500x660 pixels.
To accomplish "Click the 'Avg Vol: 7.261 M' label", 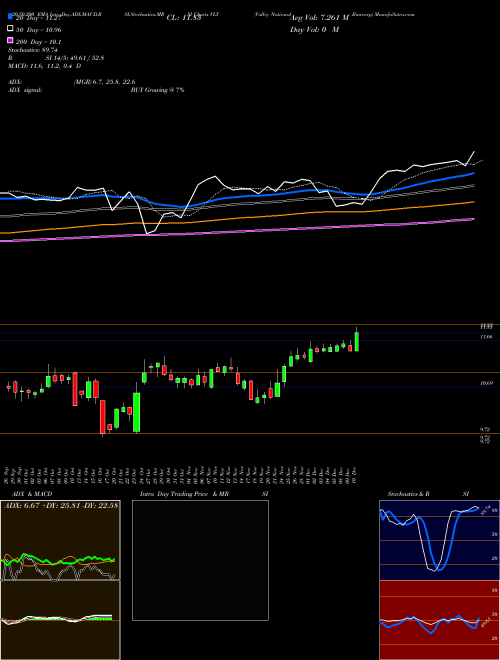I will click(319, 18).
